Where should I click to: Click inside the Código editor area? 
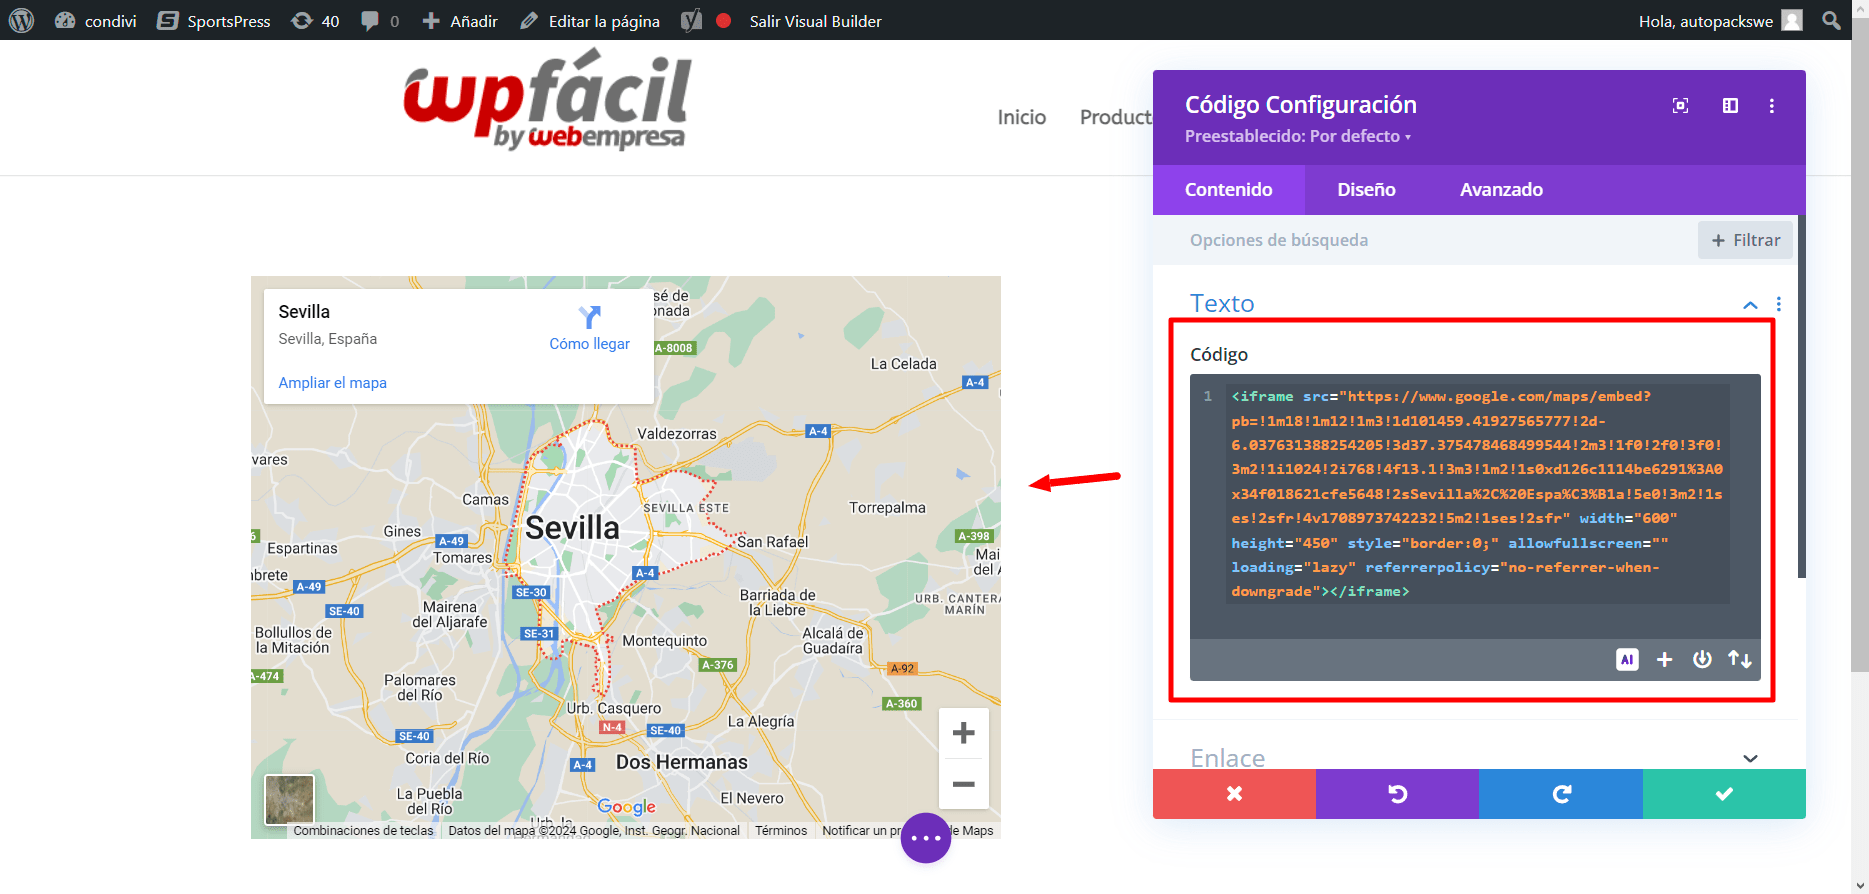tap(1475, 506)
